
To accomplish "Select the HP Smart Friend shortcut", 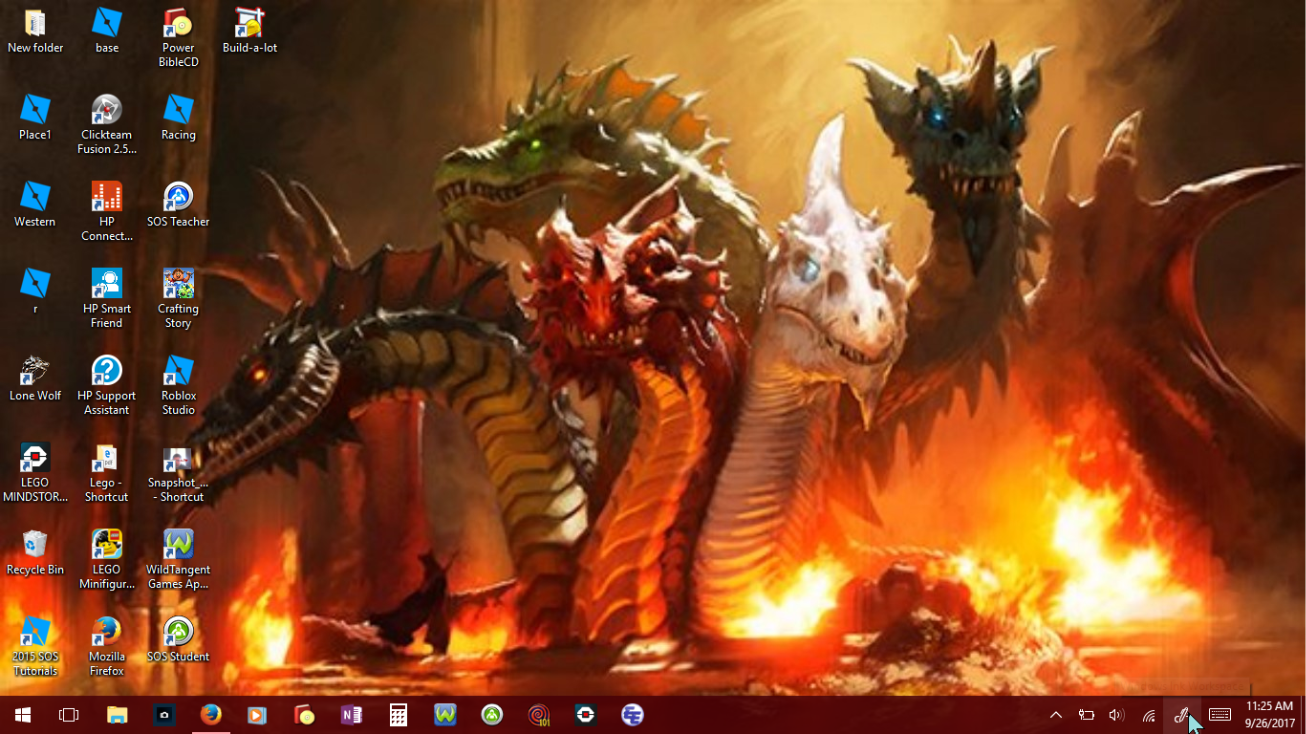I will [107, 299].
